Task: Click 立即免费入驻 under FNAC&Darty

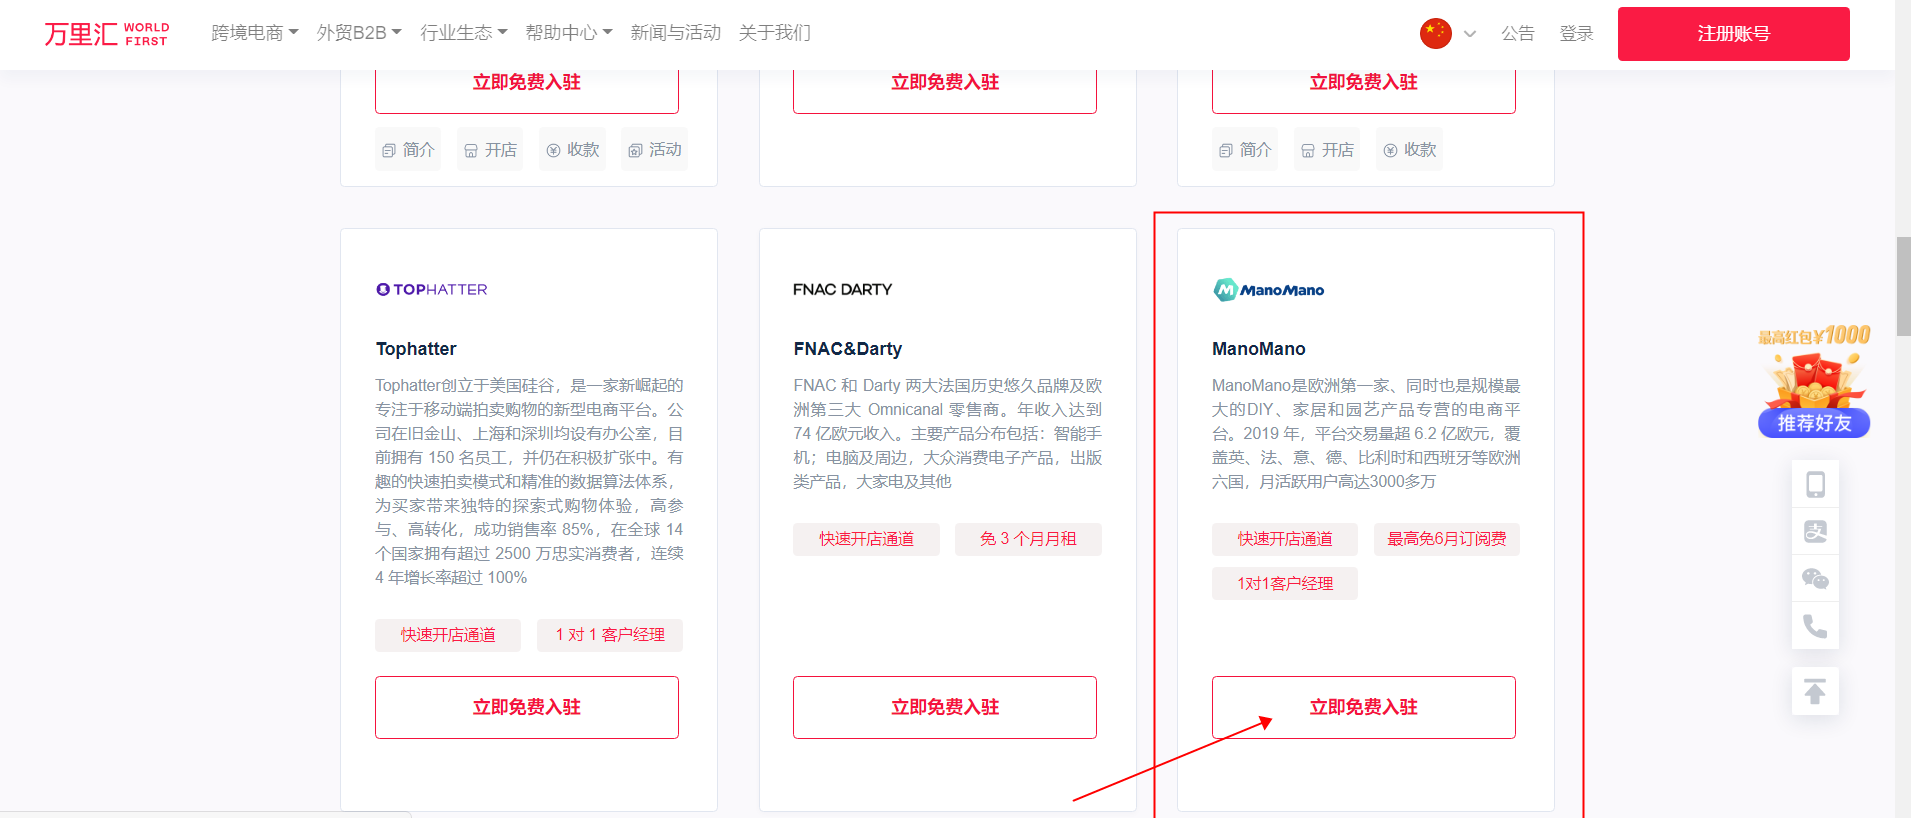Action: coord(945,708)
